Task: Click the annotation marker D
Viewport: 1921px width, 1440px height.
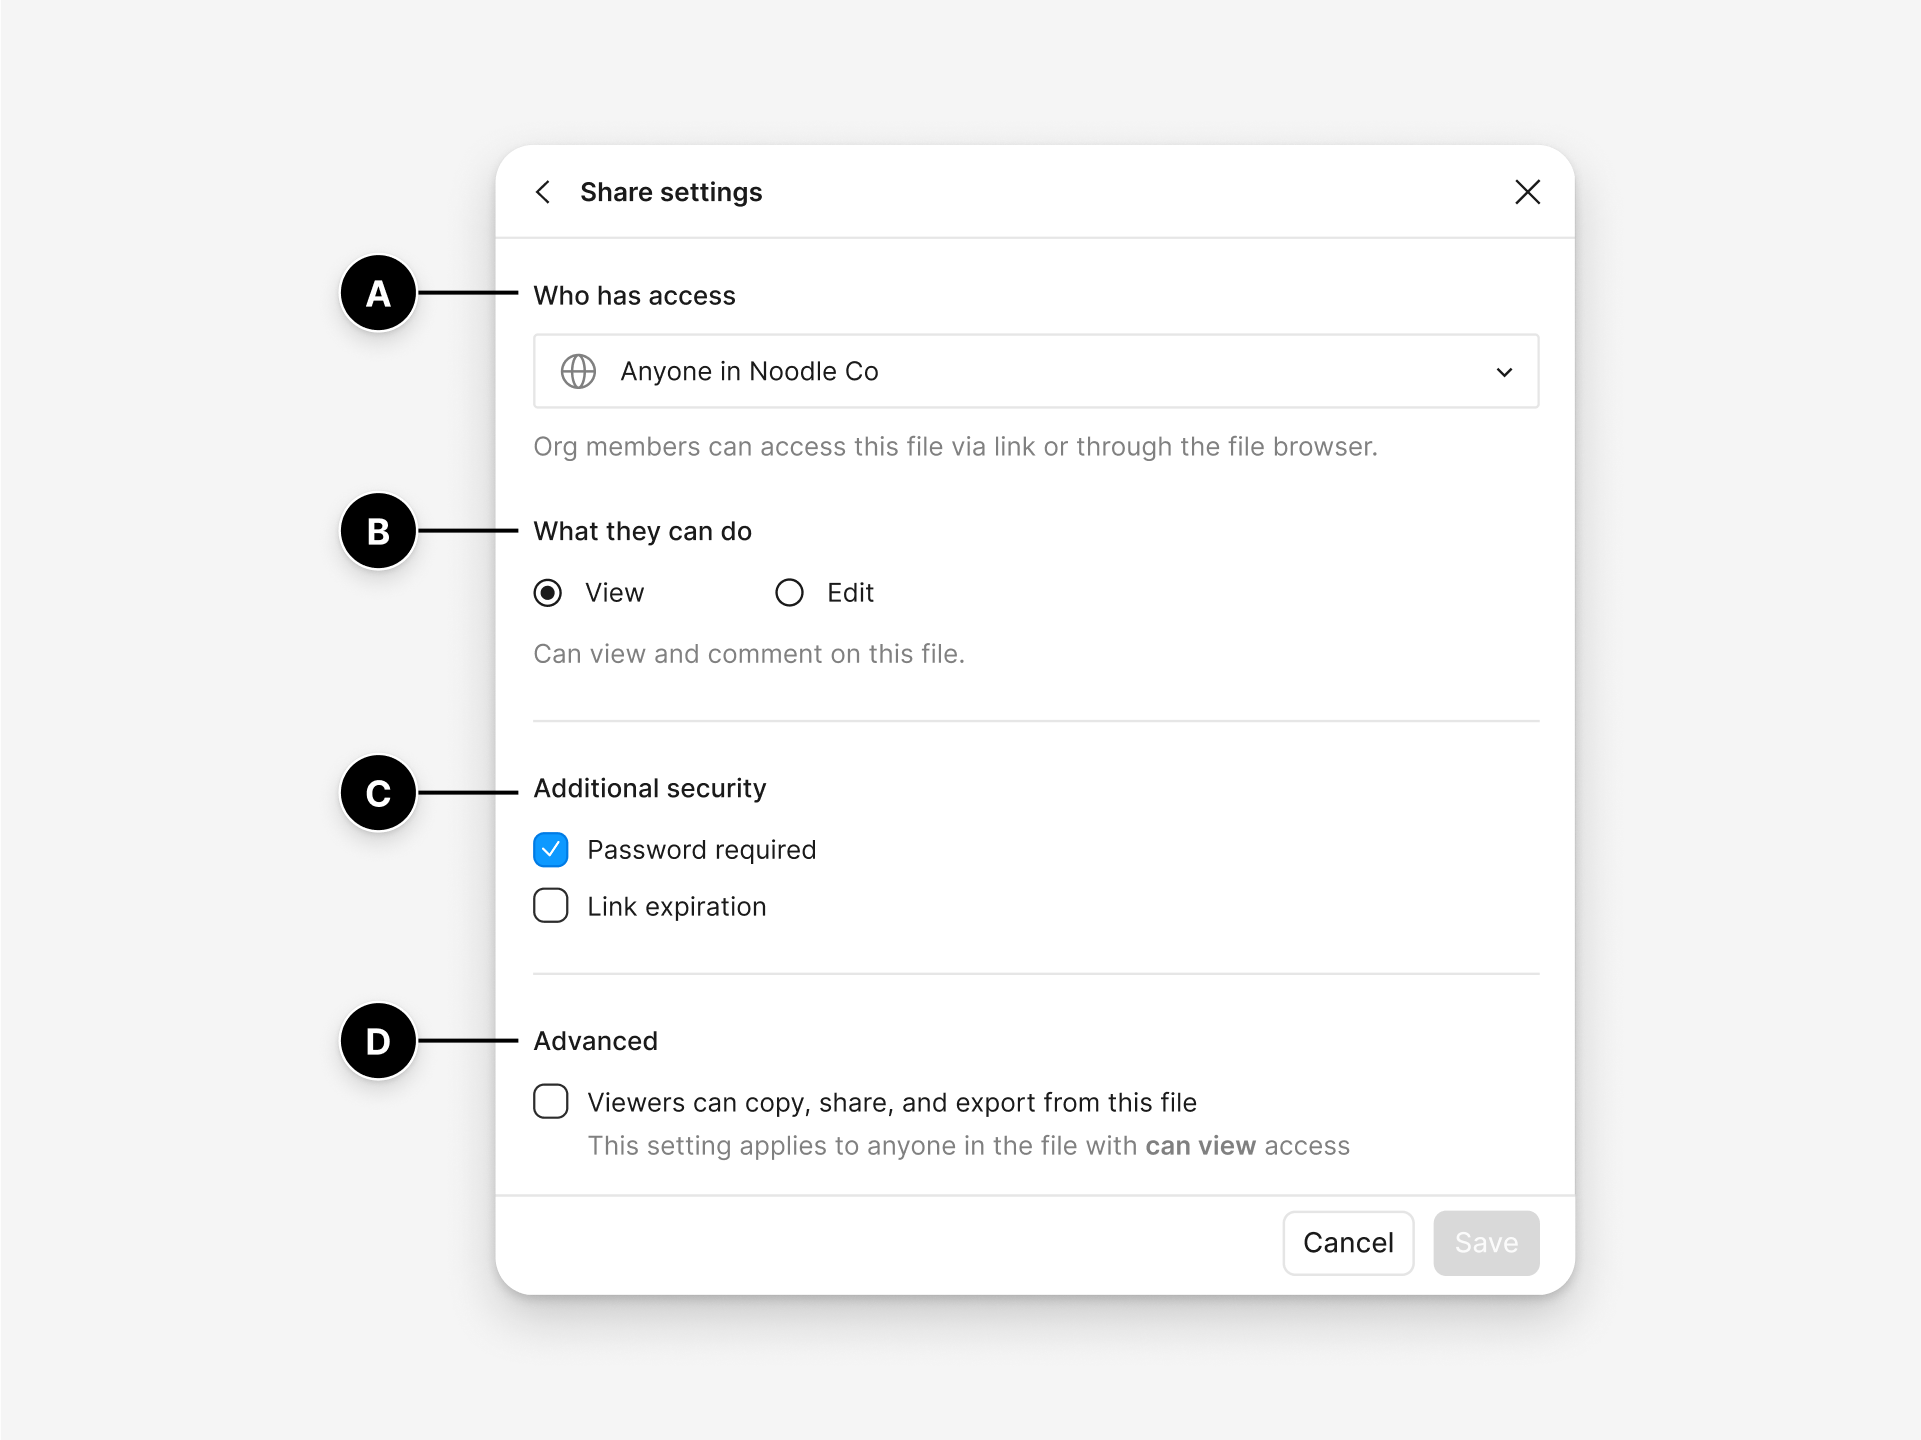Action: click(378, 1041)
